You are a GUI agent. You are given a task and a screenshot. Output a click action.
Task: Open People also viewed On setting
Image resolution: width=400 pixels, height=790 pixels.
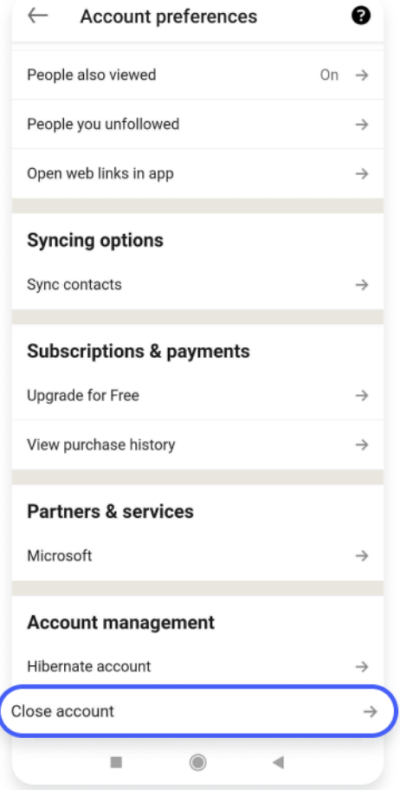pos(197,75)
